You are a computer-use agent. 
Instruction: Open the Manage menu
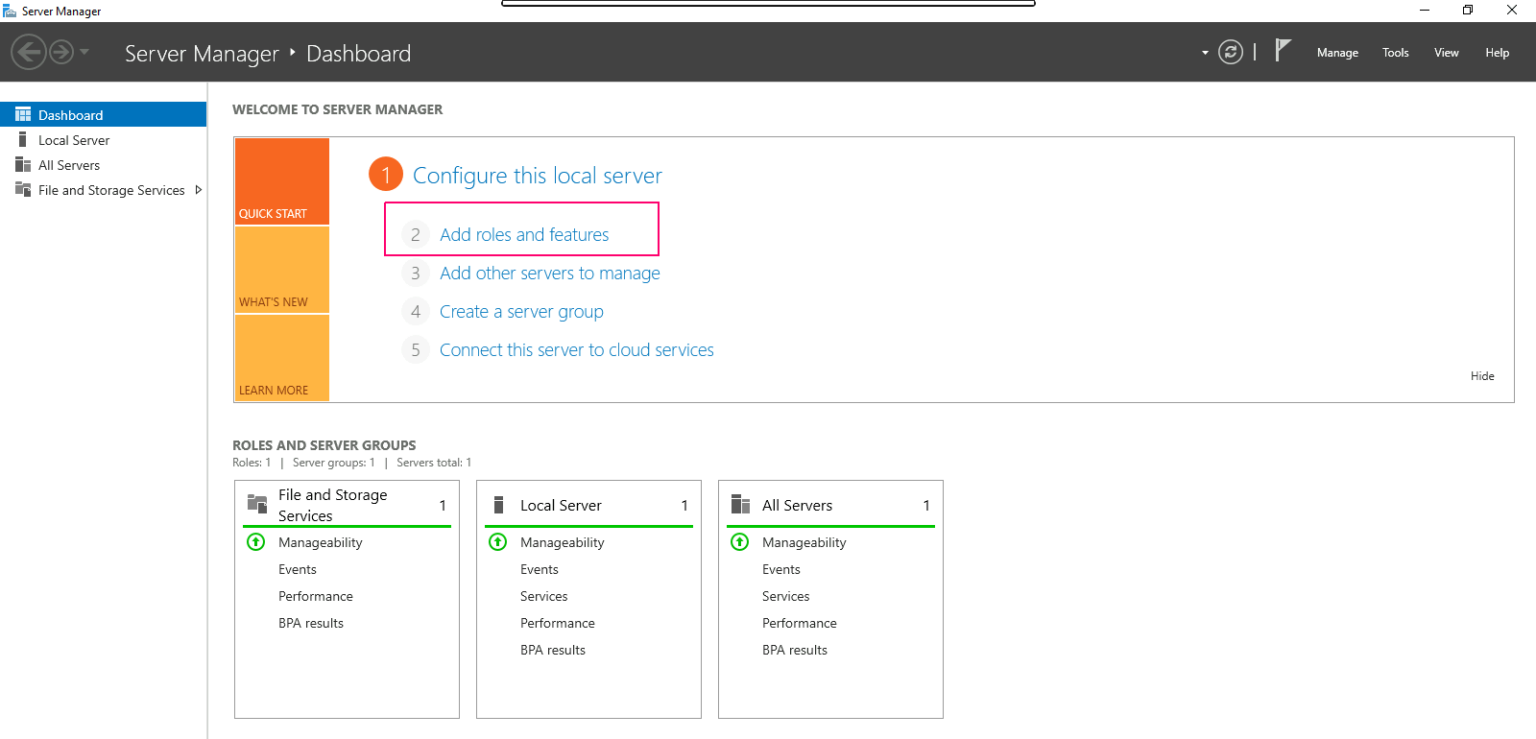pos(1337,52)
